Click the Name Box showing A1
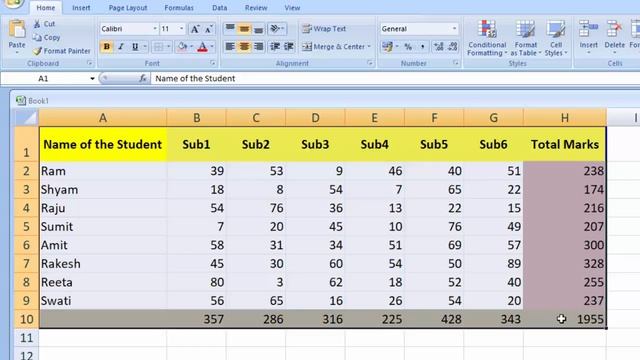This screenshot has height=360, width=640. pos(44,78)
